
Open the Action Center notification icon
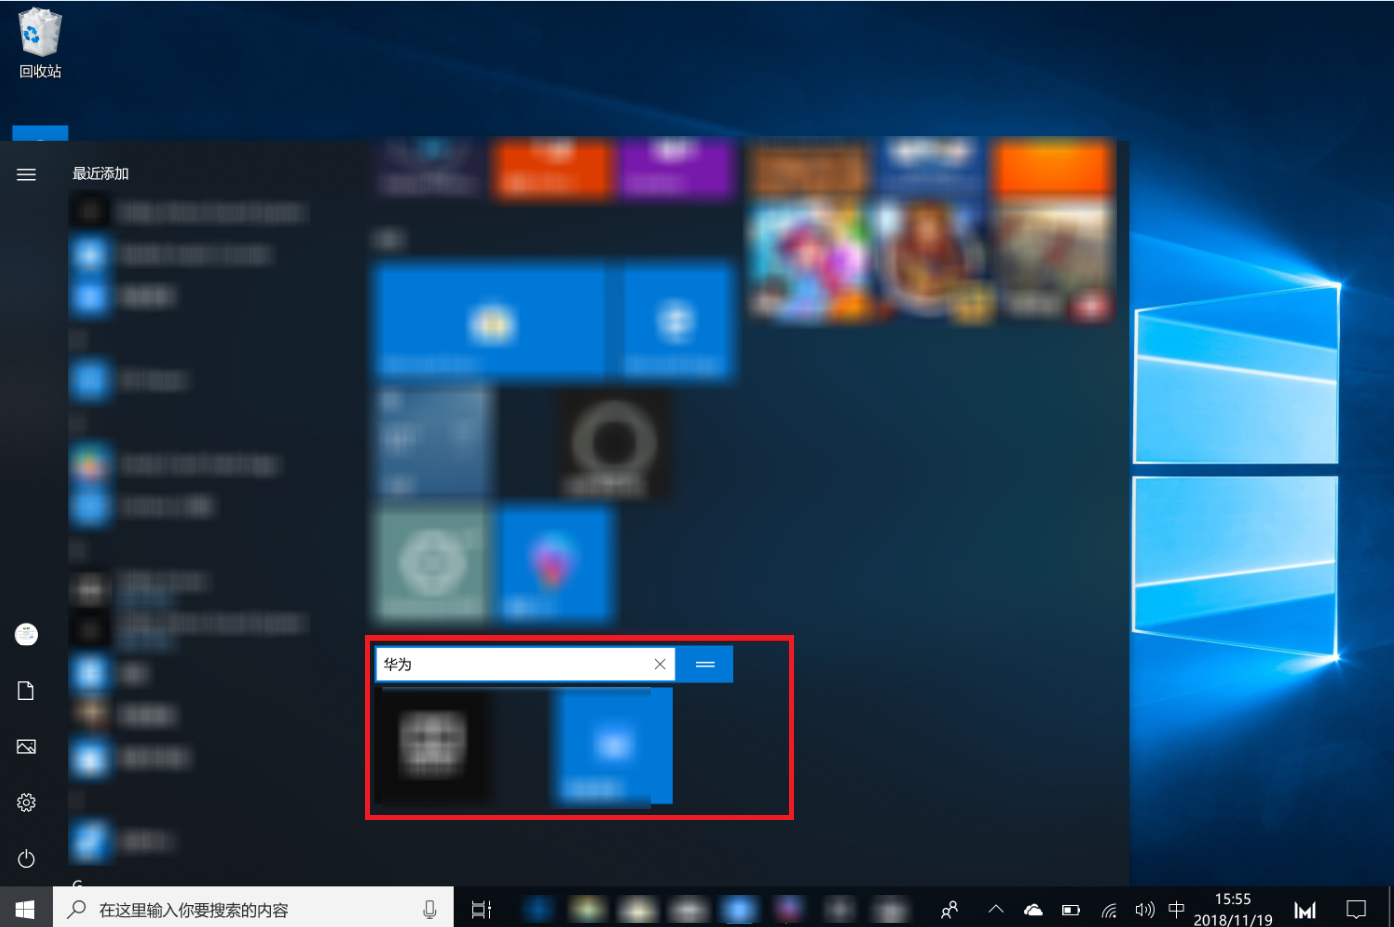[x=1356, y=909]
